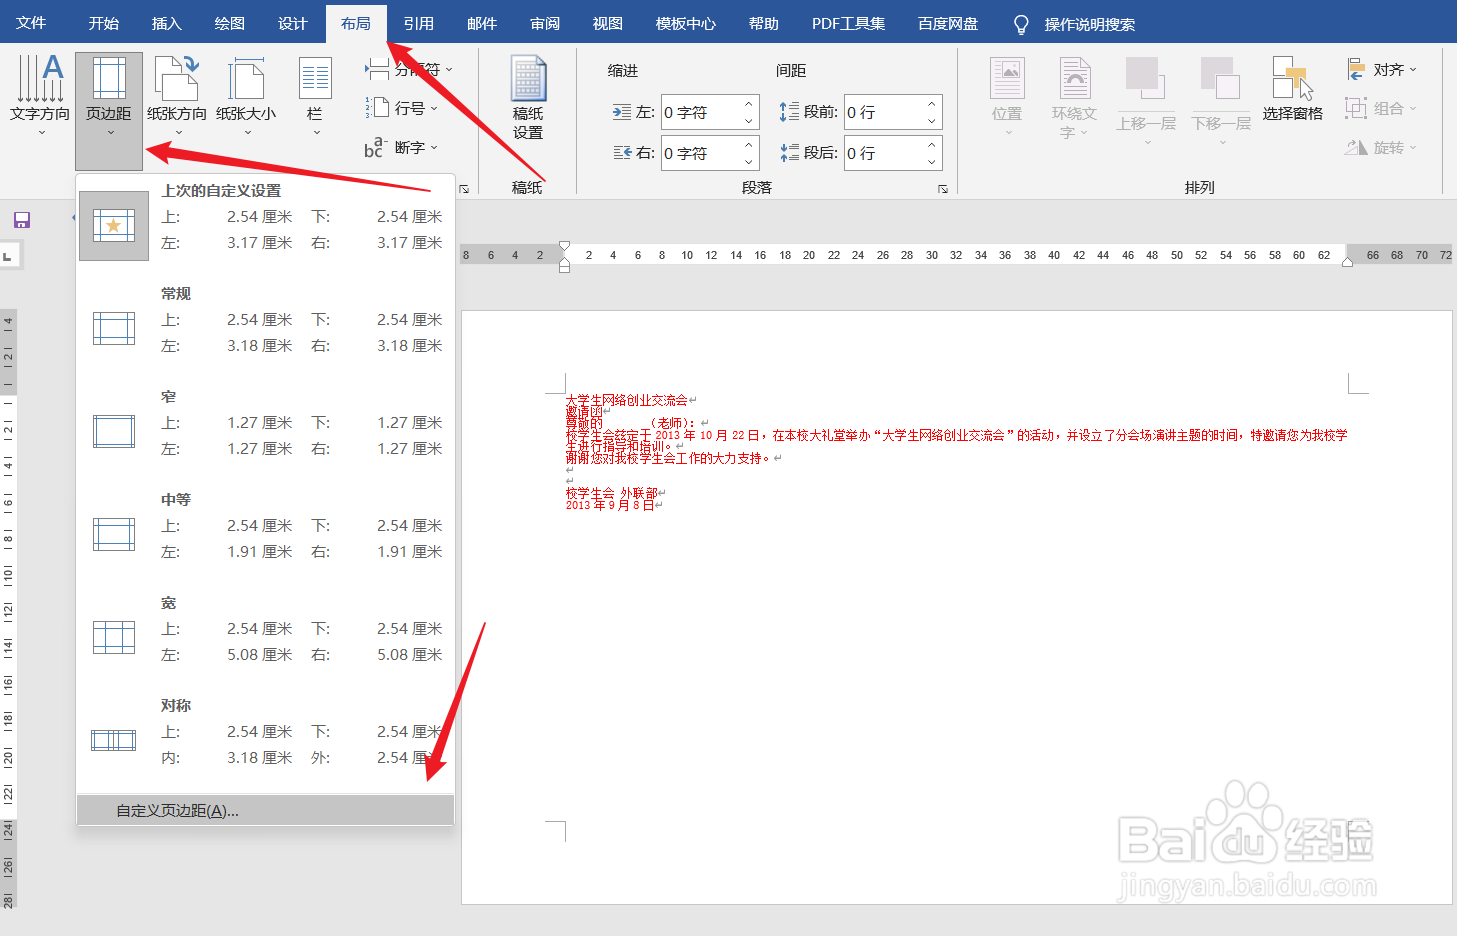1457x936 pixels.
Task: Increase the 段前 spacing before value
Action: coord(931,104)
